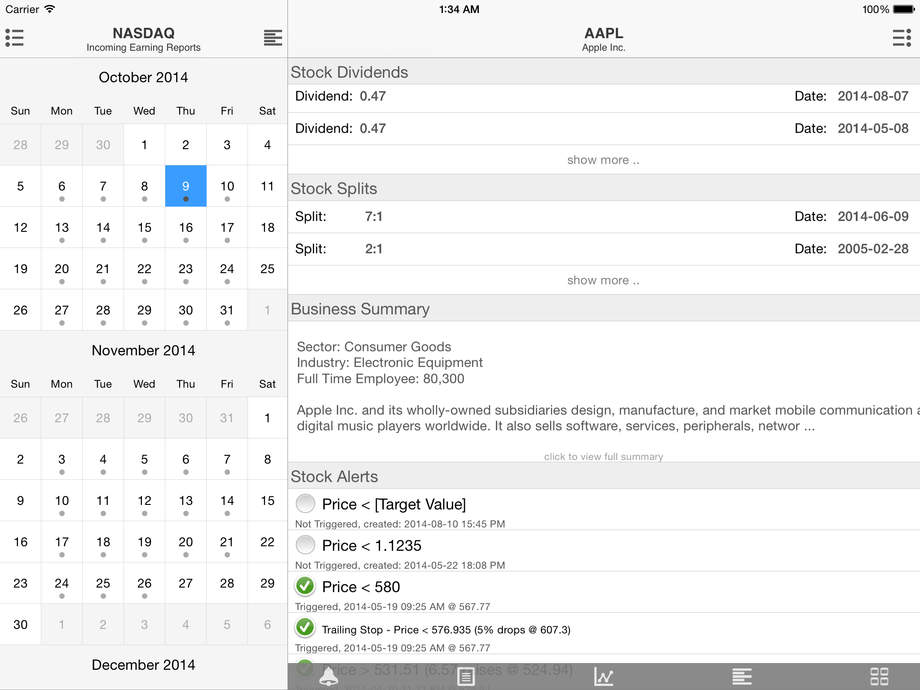The height and width of the screenshot is (690, 920).
Task: Tap the October 2014 month header
Action: pos(143,77)
